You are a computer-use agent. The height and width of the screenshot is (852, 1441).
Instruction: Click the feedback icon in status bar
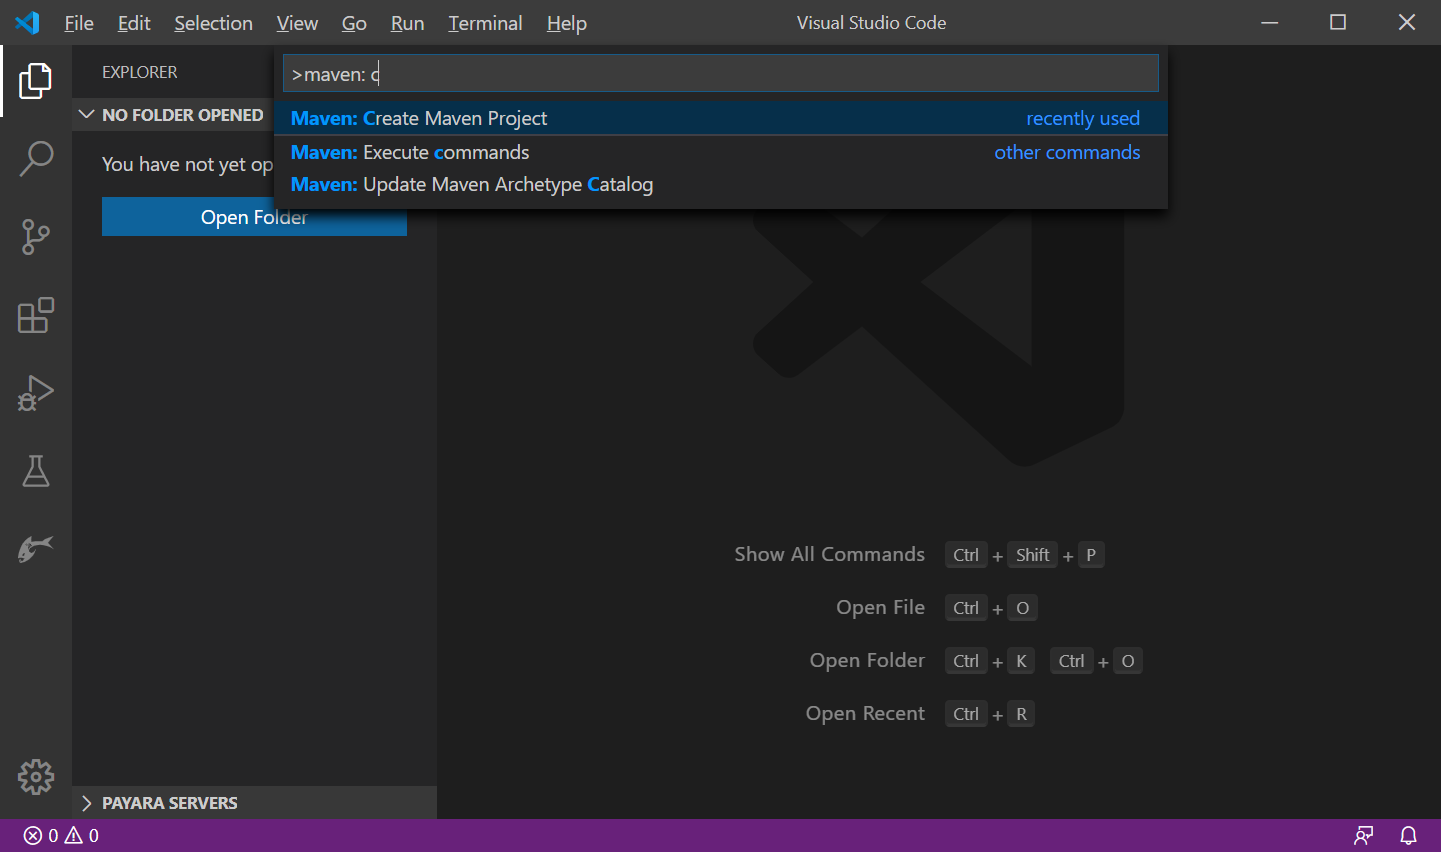pyautogui.click(x=1363, y=835)
